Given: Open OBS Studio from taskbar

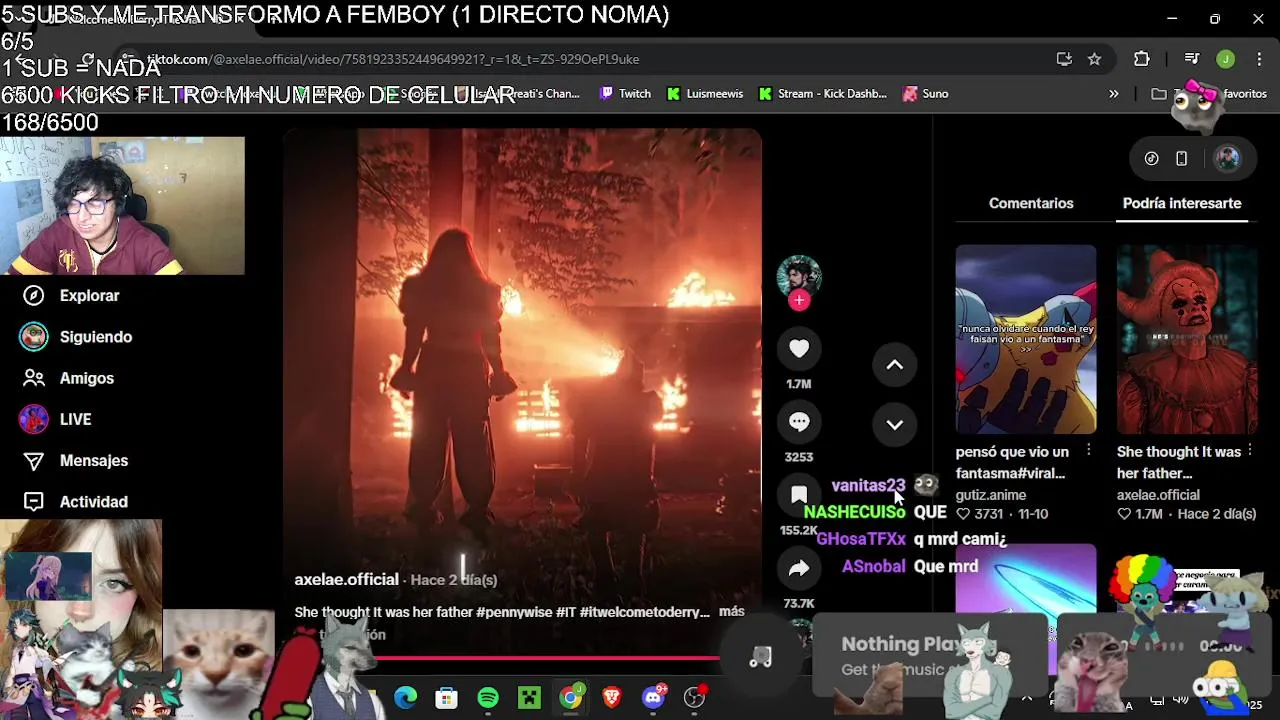Looking at the screenshot, I should [x=695, y=697].
